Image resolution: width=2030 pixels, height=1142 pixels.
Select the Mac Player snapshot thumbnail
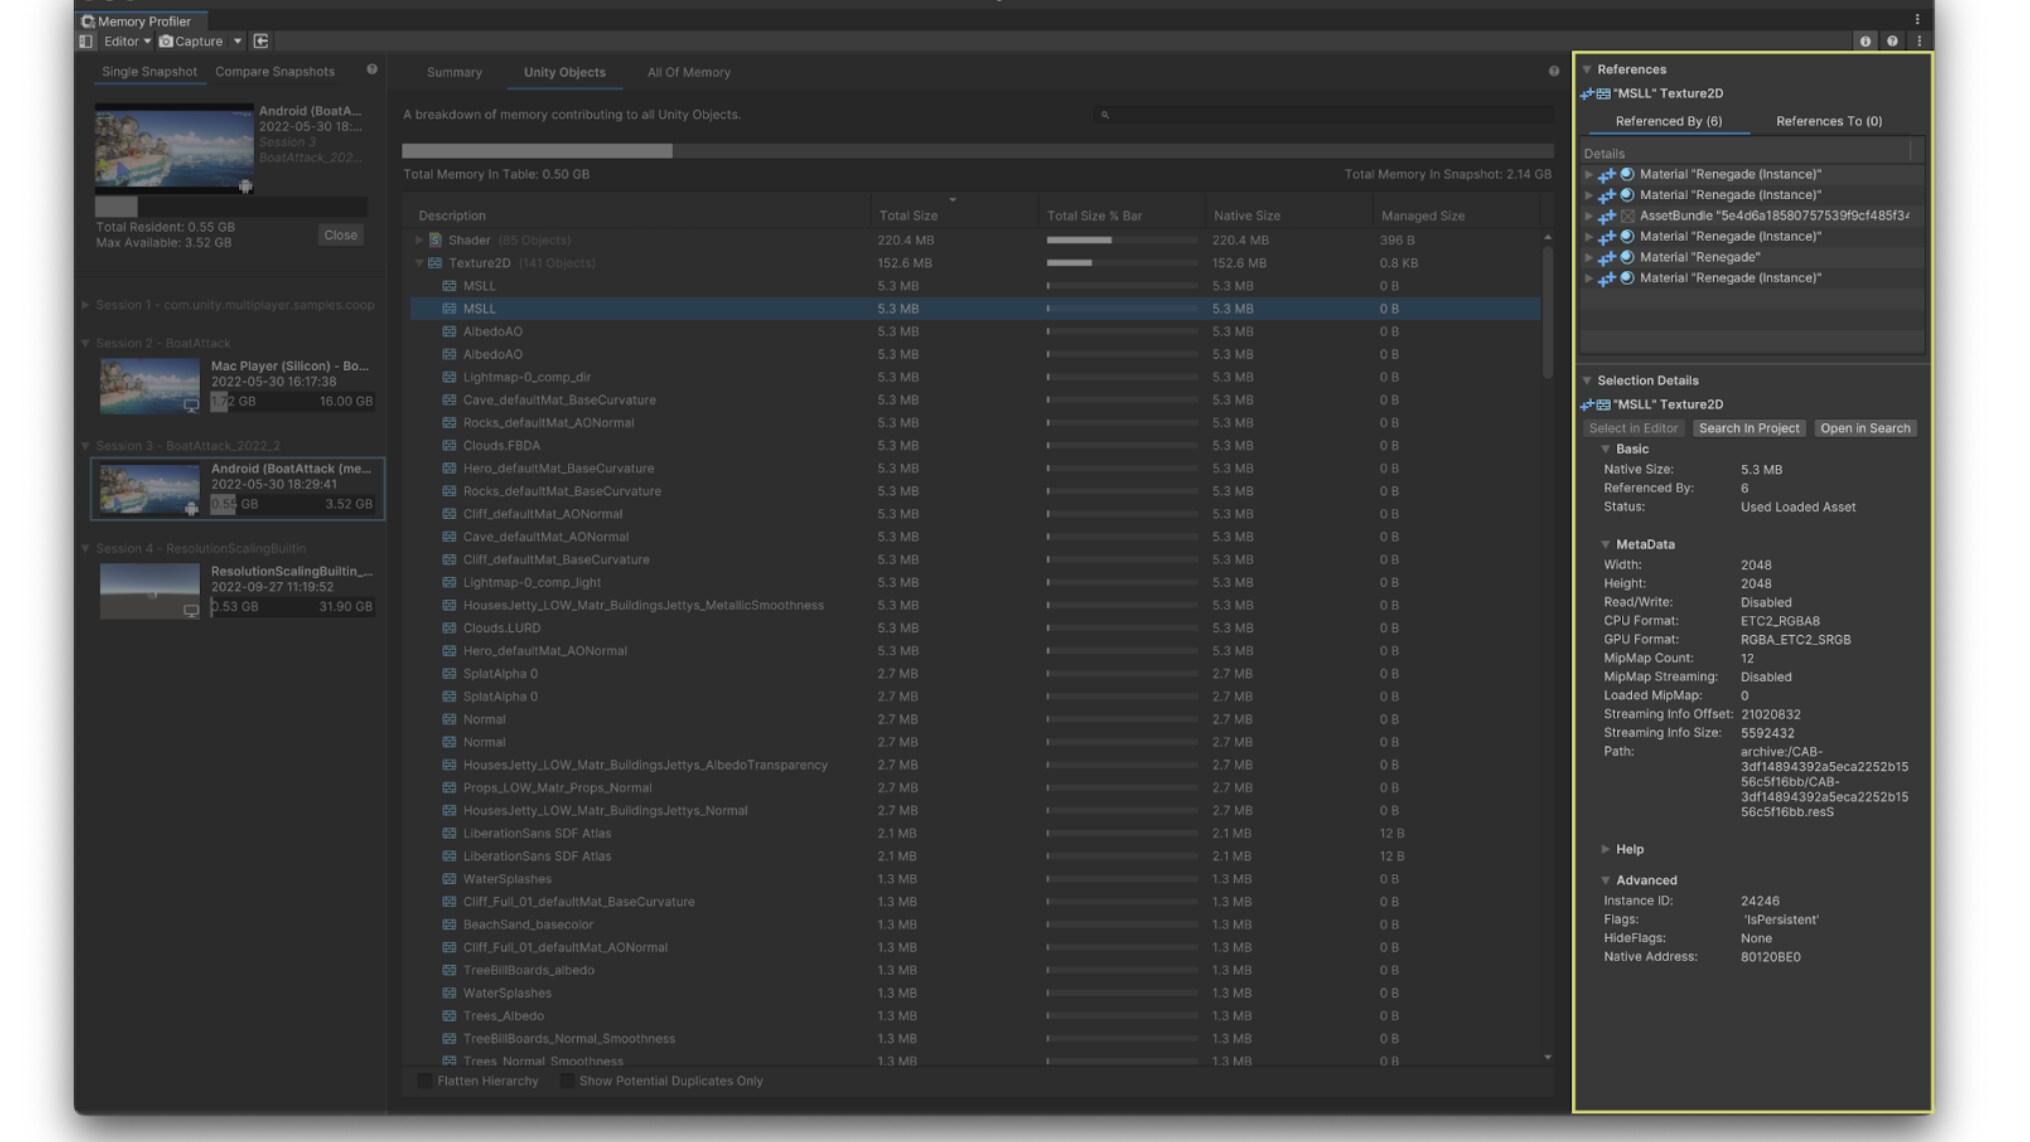149,385
